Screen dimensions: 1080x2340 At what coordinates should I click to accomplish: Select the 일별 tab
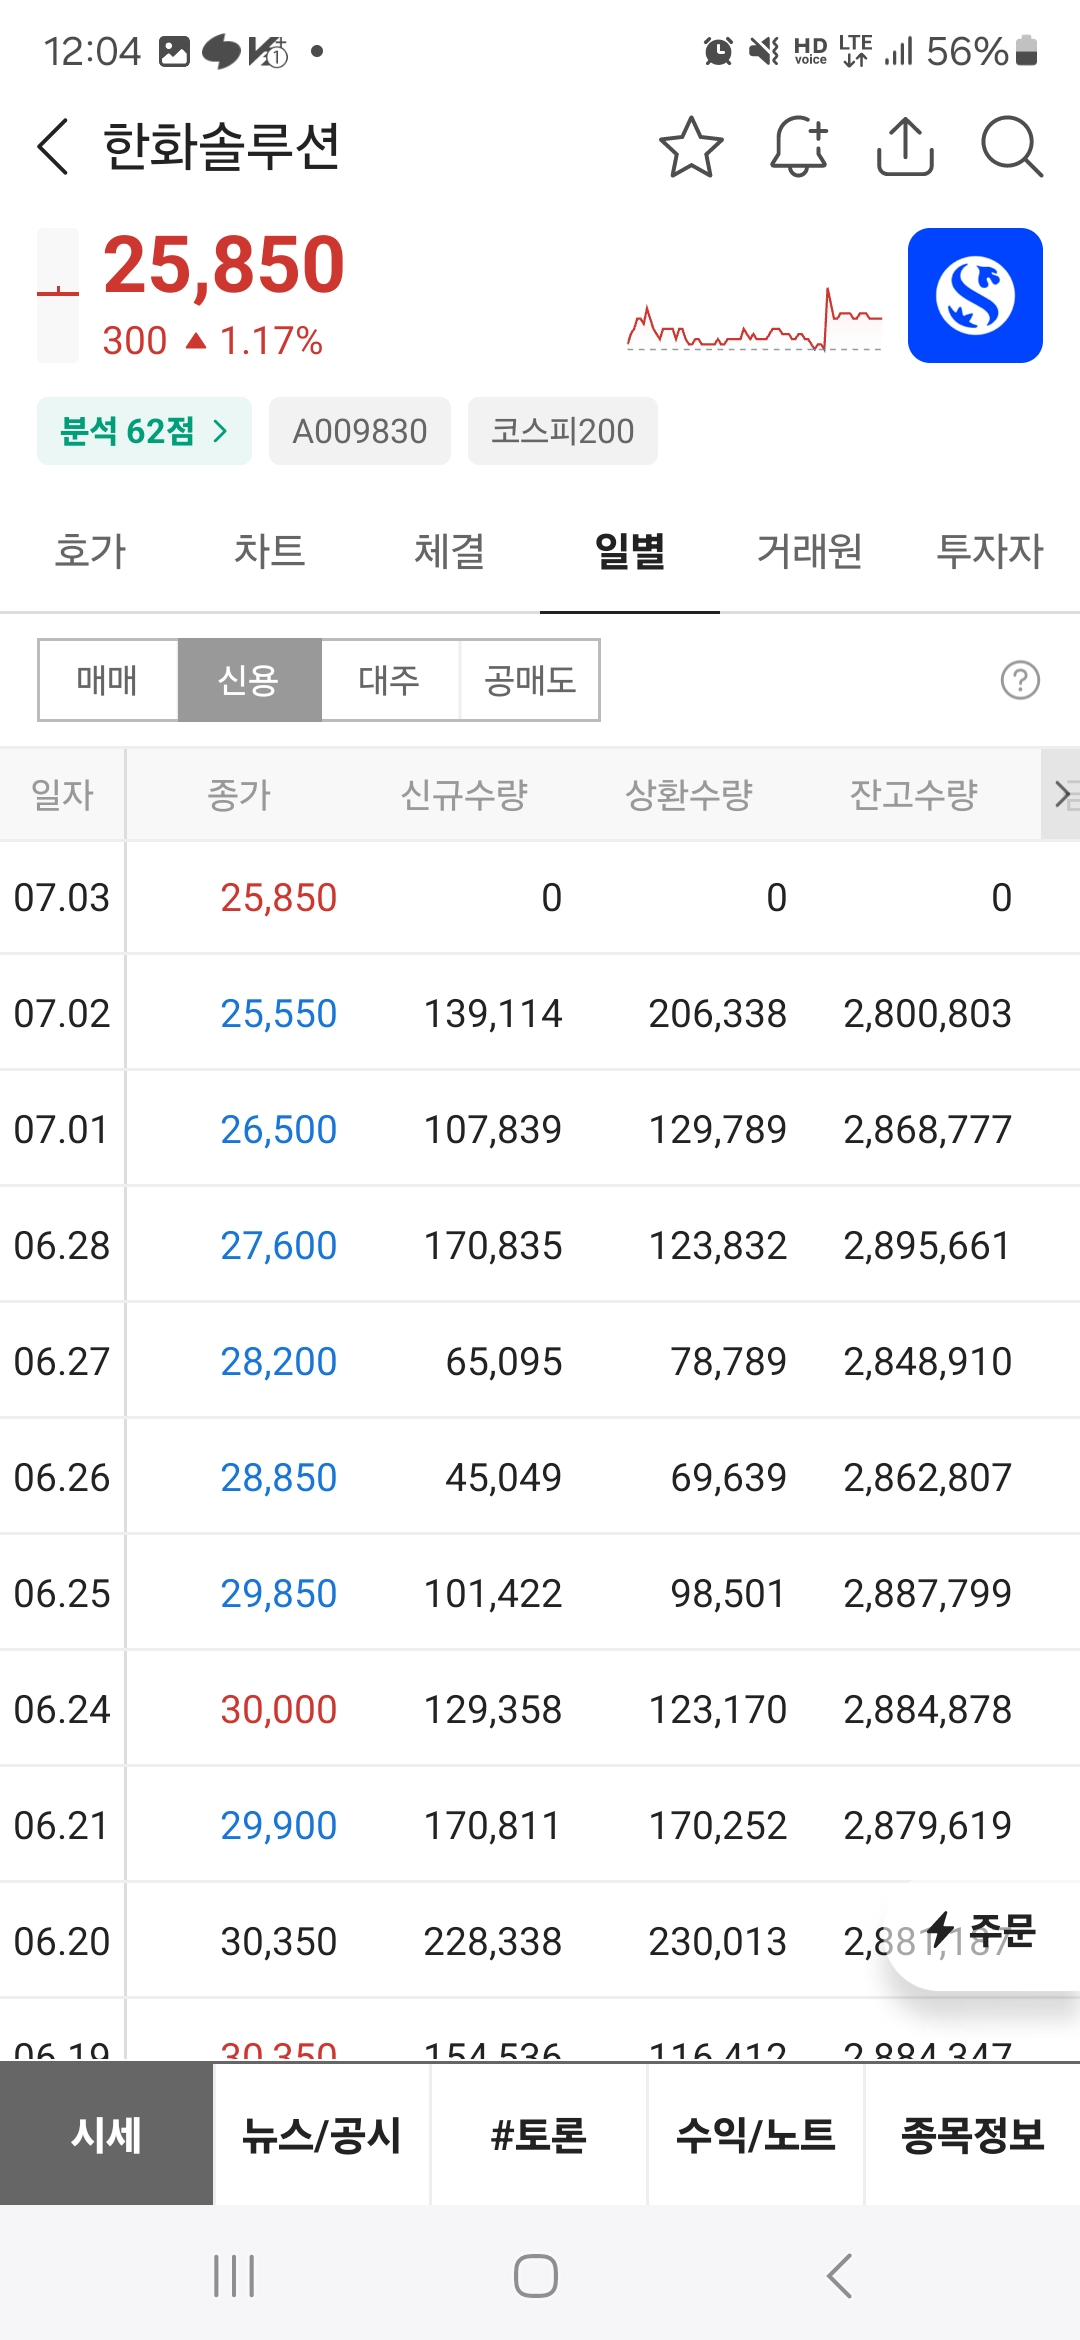630,551
